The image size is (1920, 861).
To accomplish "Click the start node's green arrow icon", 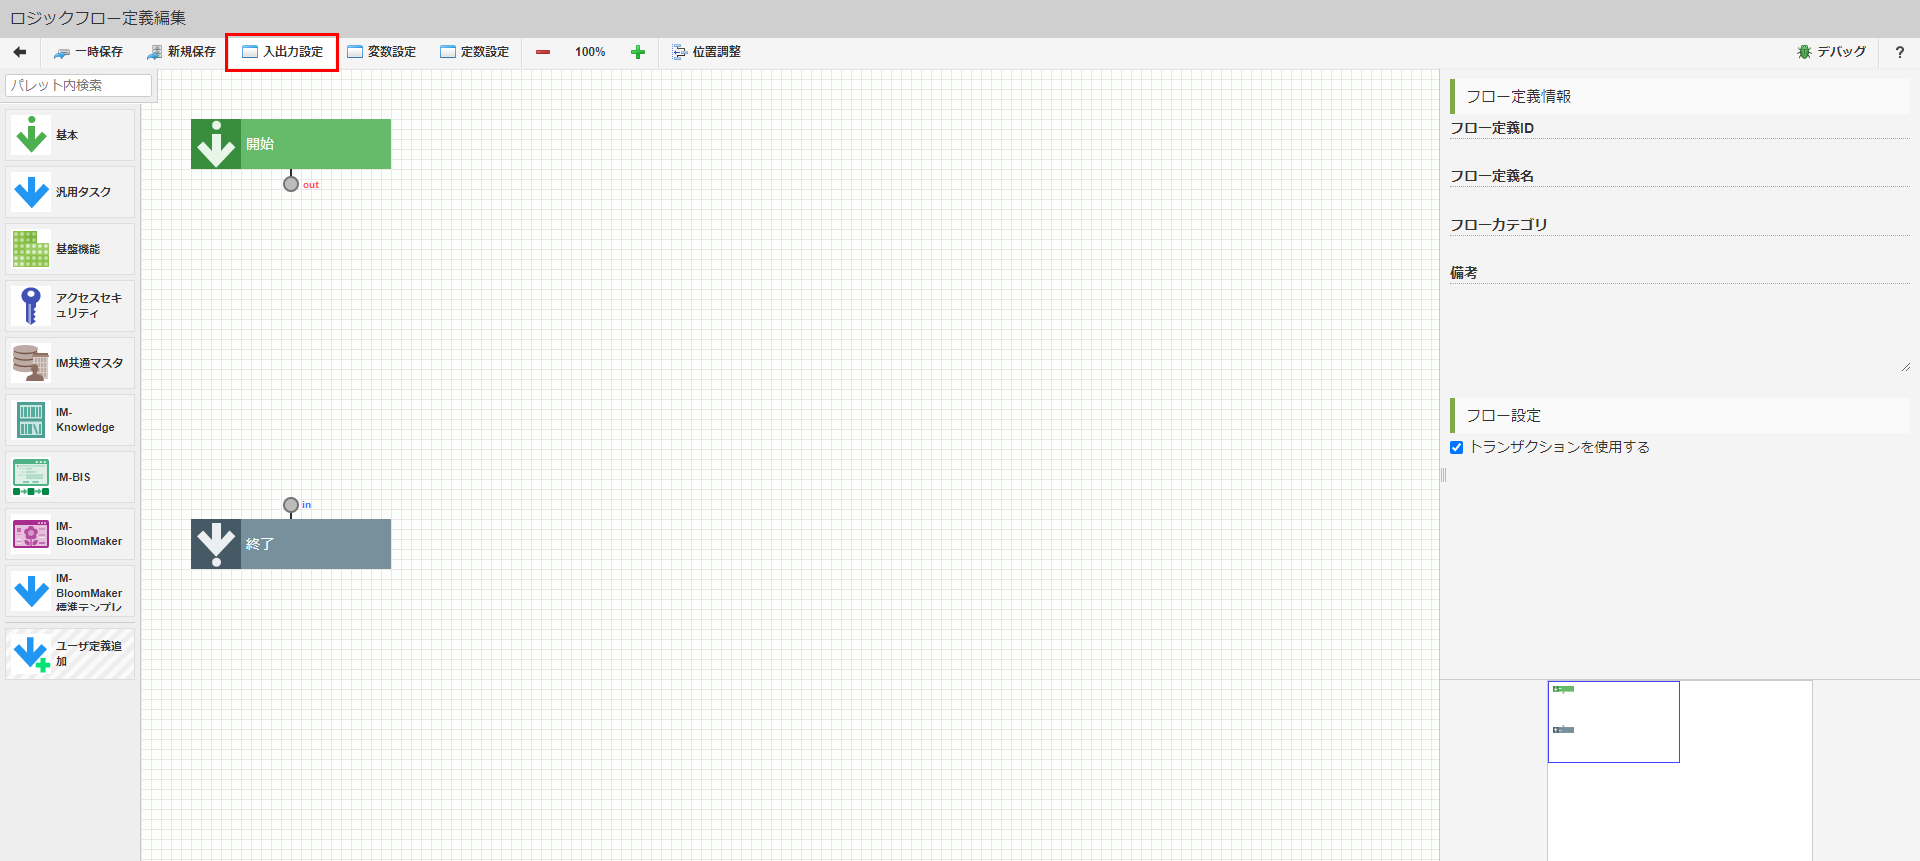I will 216,144.
